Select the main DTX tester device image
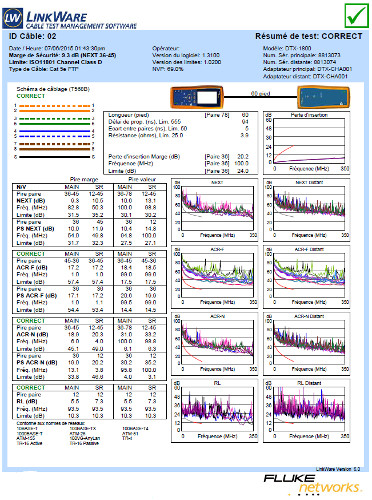Screen dimensions: 372x500 (197, 97)
